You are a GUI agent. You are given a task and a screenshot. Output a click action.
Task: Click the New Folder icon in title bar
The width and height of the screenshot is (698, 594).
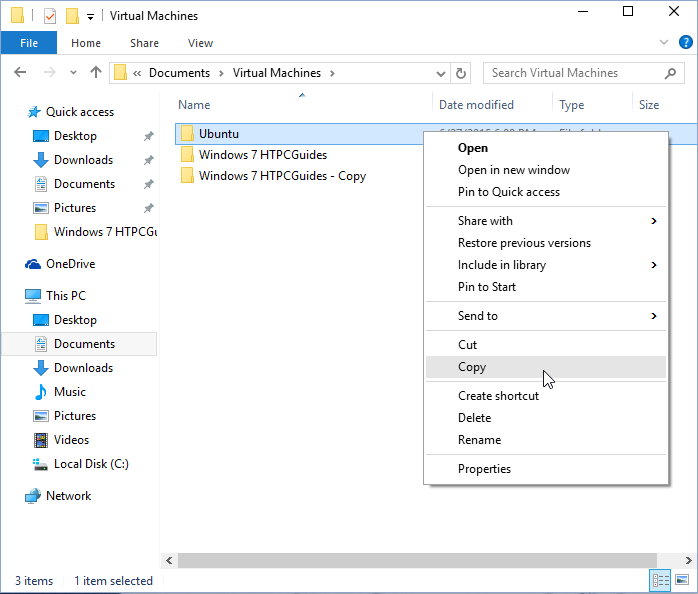coord(72,16)
